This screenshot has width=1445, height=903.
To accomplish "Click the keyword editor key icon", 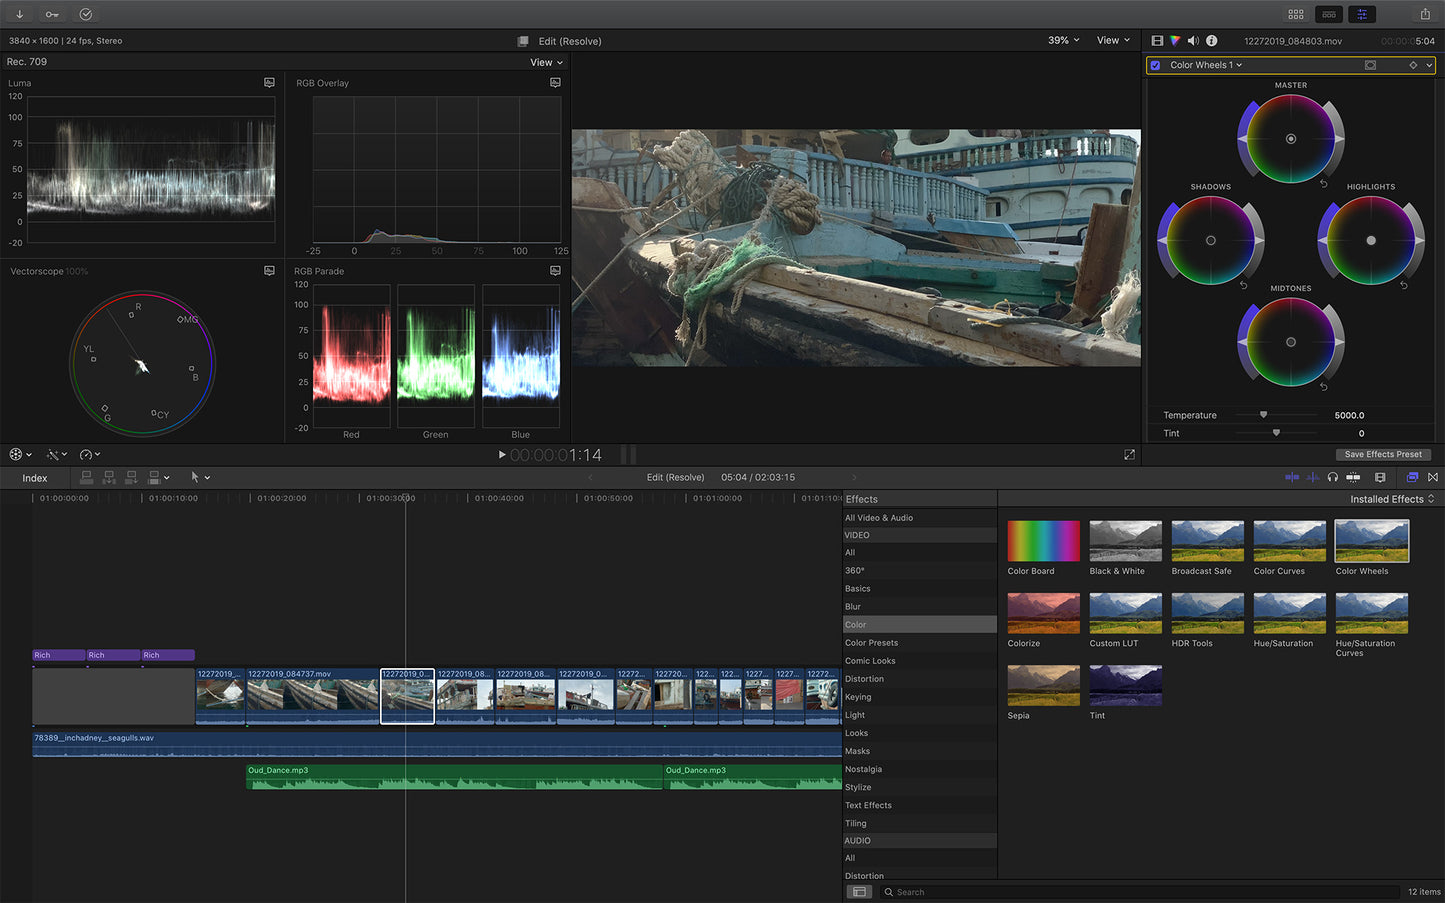I will 52,14.
